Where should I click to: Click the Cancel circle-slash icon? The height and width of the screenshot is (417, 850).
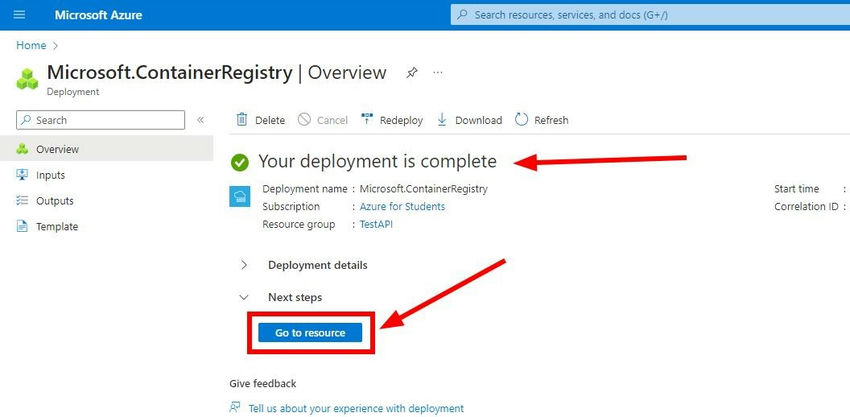click(x=305, y=119)
